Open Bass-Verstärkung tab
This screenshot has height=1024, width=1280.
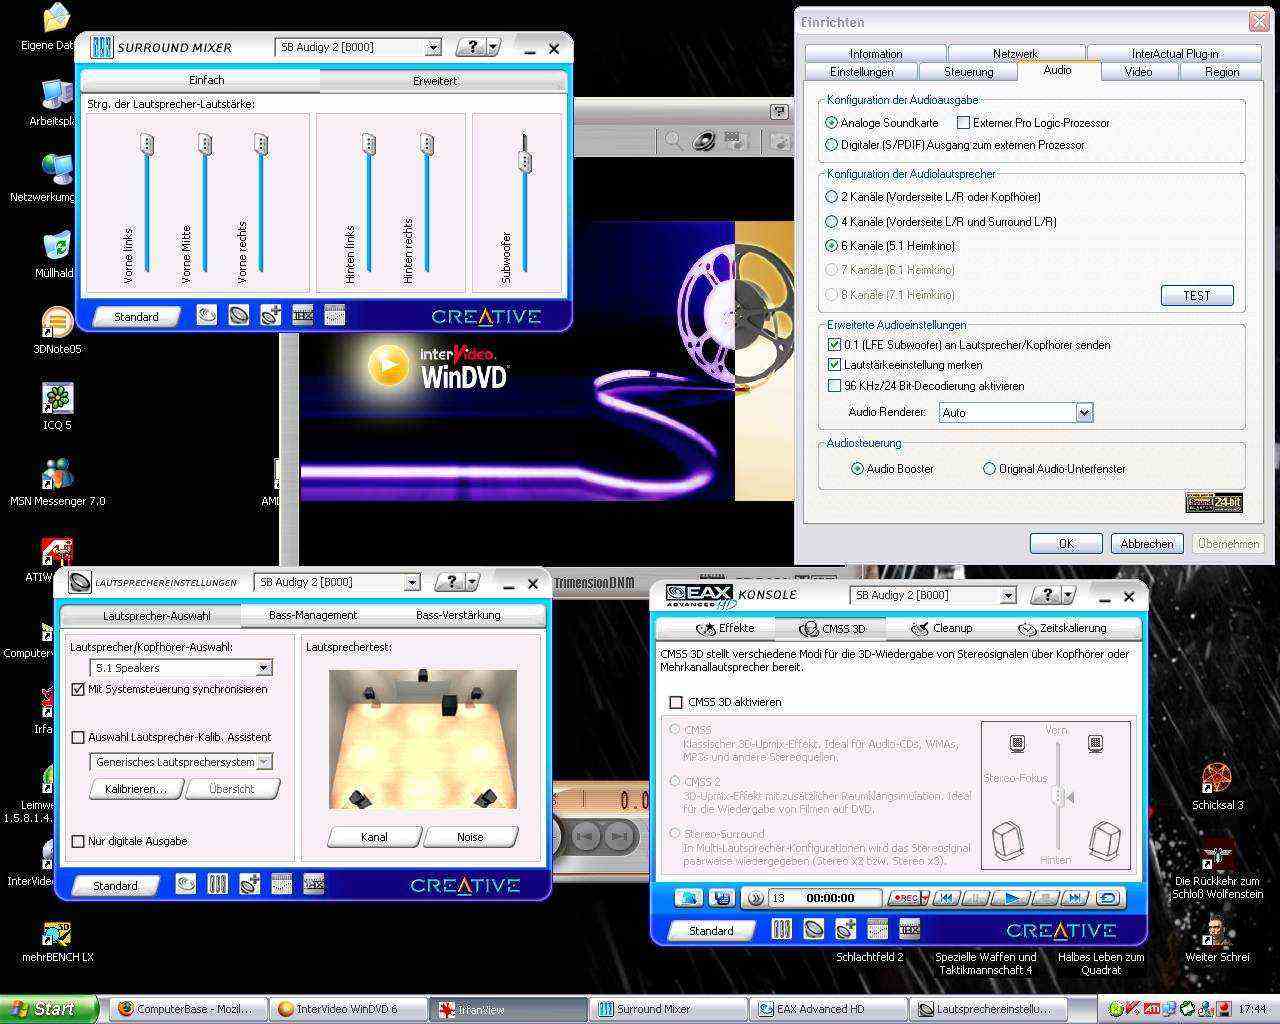click(x=458, y=615)
